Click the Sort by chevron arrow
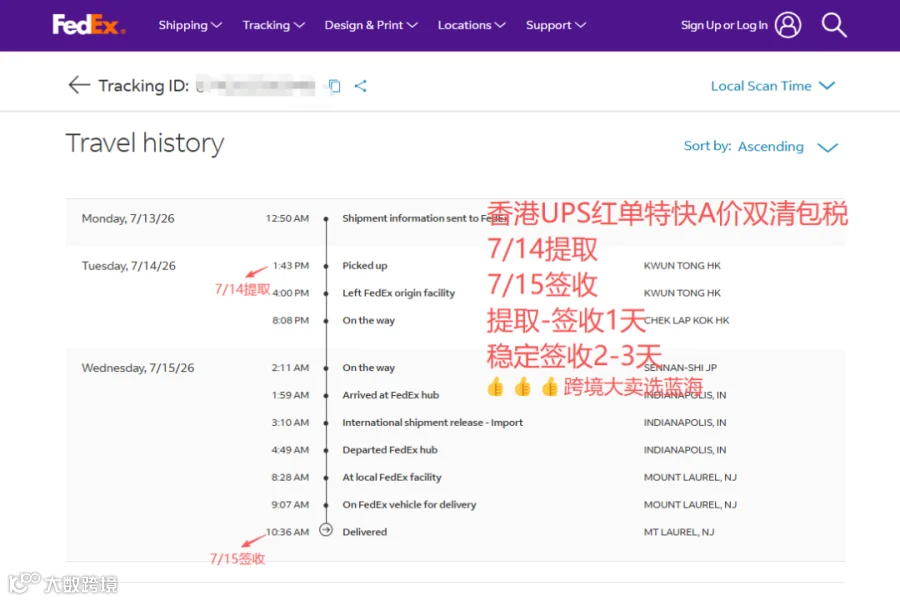Image resolution: width=900 pixels, height=601 pixels. click(x=828, y=148)
